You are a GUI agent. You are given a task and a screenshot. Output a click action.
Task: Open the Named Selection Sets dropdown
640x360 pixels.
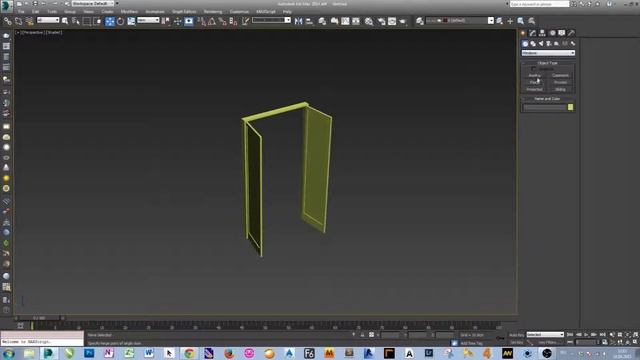click(271, 20)
